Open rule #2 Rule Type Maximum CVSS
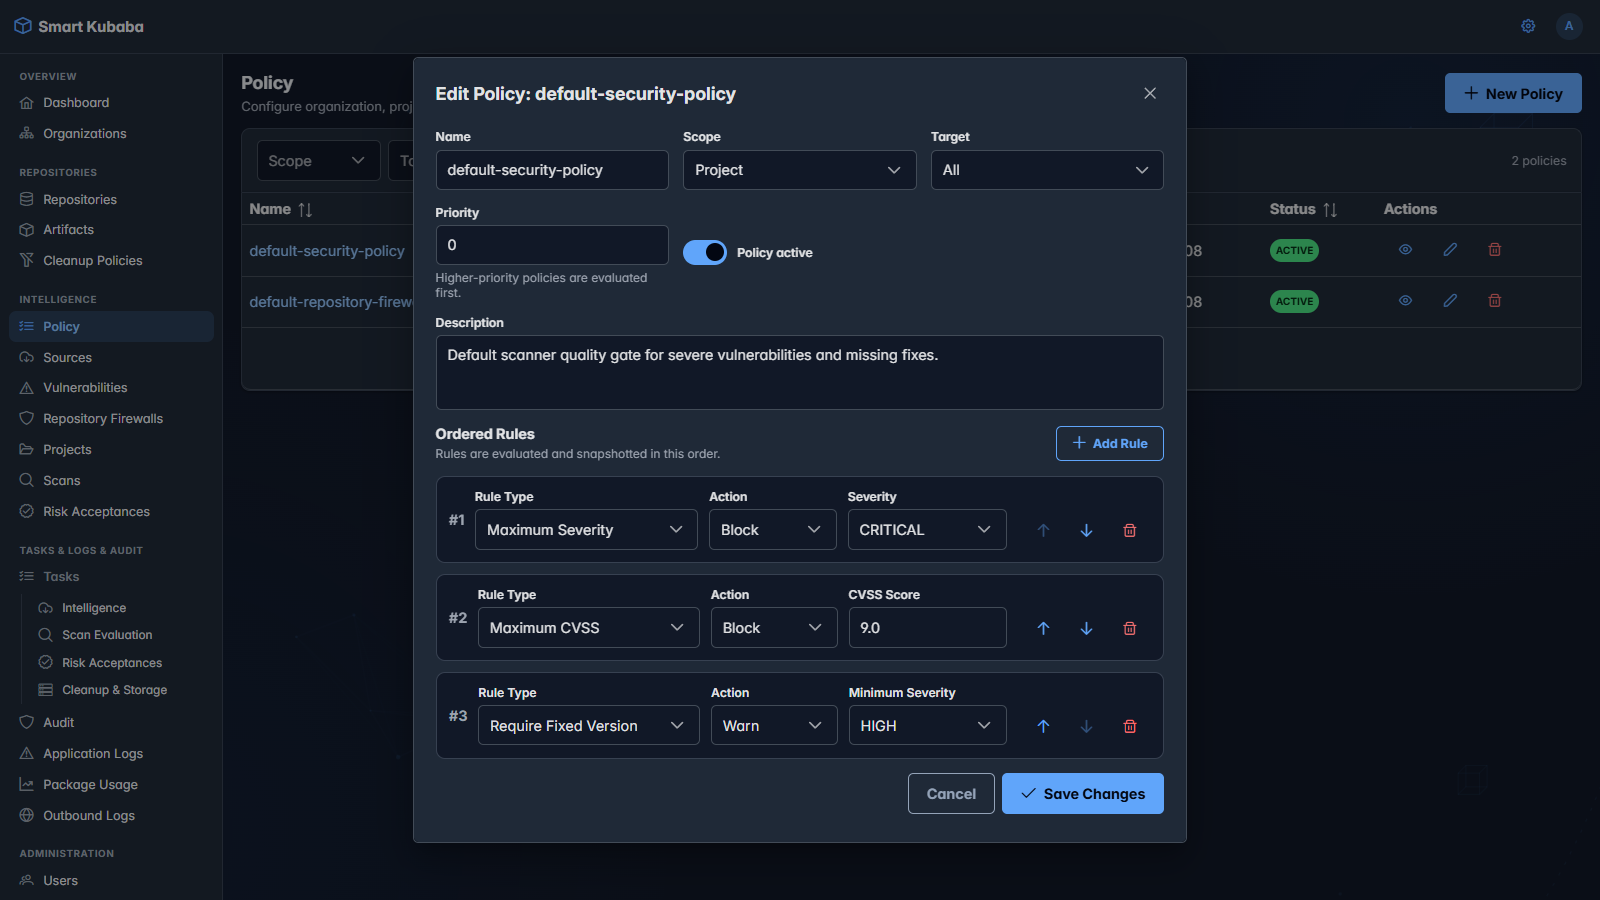This screenshot has width=1600, height=900. point(588,628)
